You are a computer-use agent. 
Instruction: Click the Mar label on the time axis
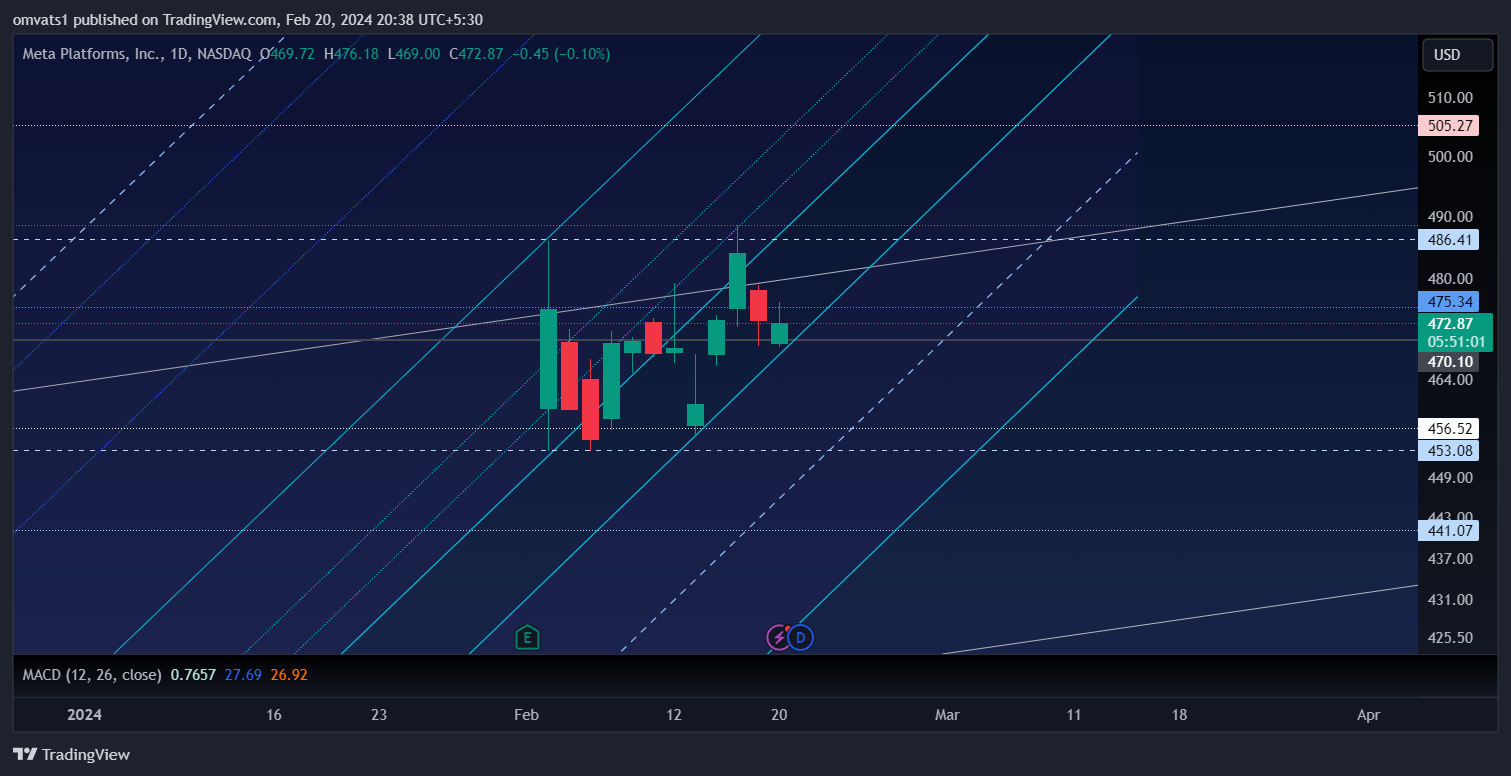(947, 715)
